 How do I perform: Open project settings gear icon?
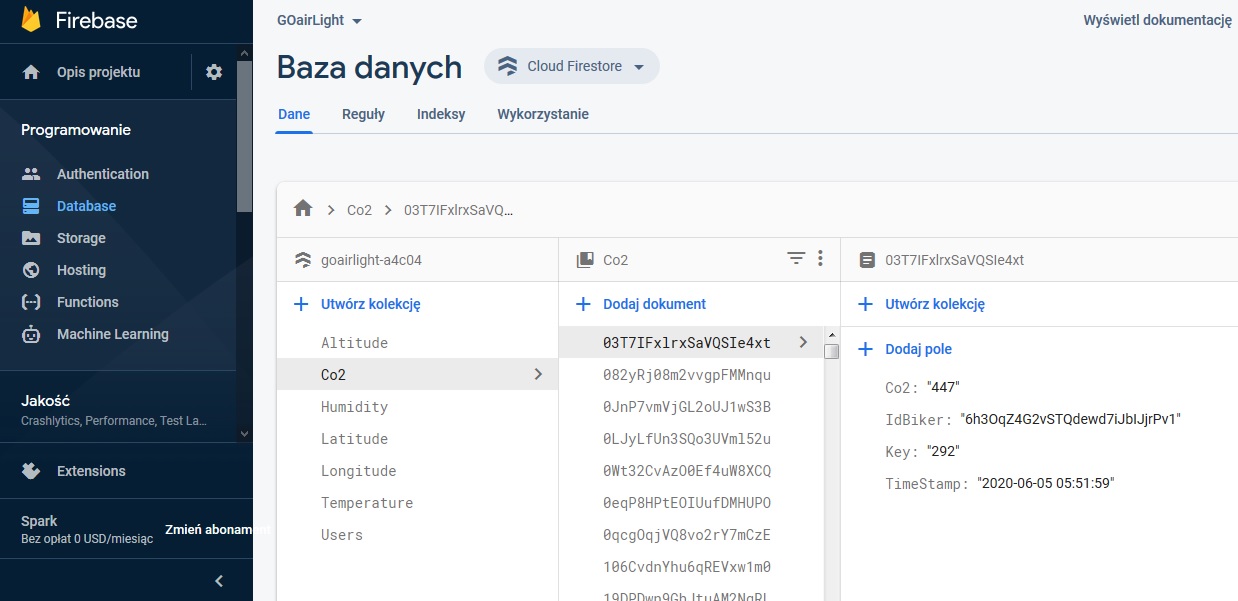214,72
